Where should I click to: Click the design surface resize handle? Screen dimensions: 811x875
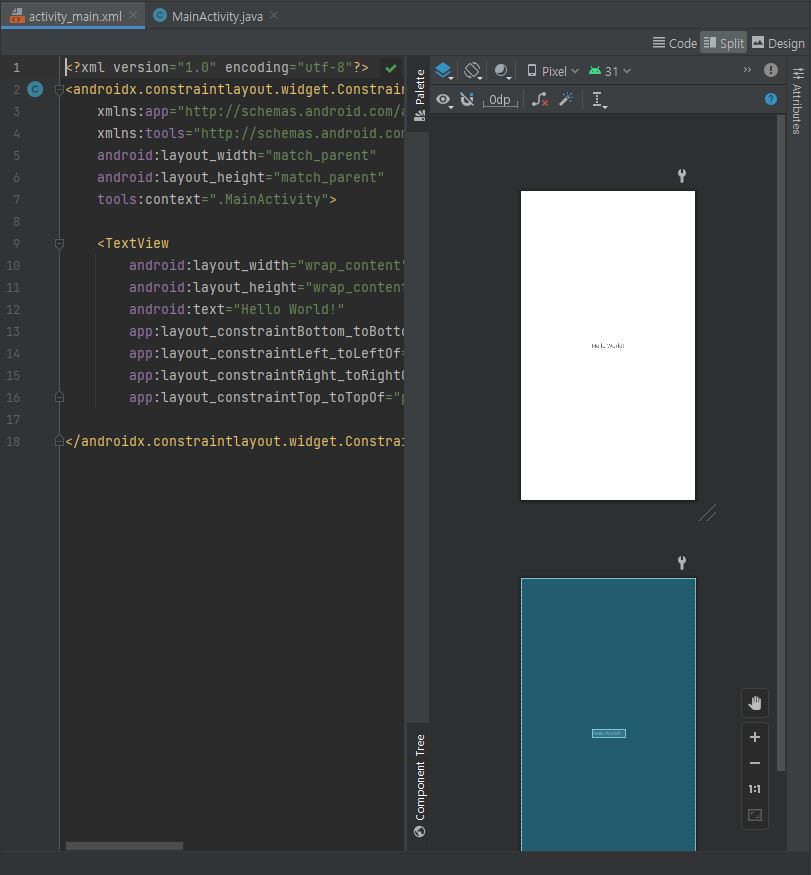707,513
